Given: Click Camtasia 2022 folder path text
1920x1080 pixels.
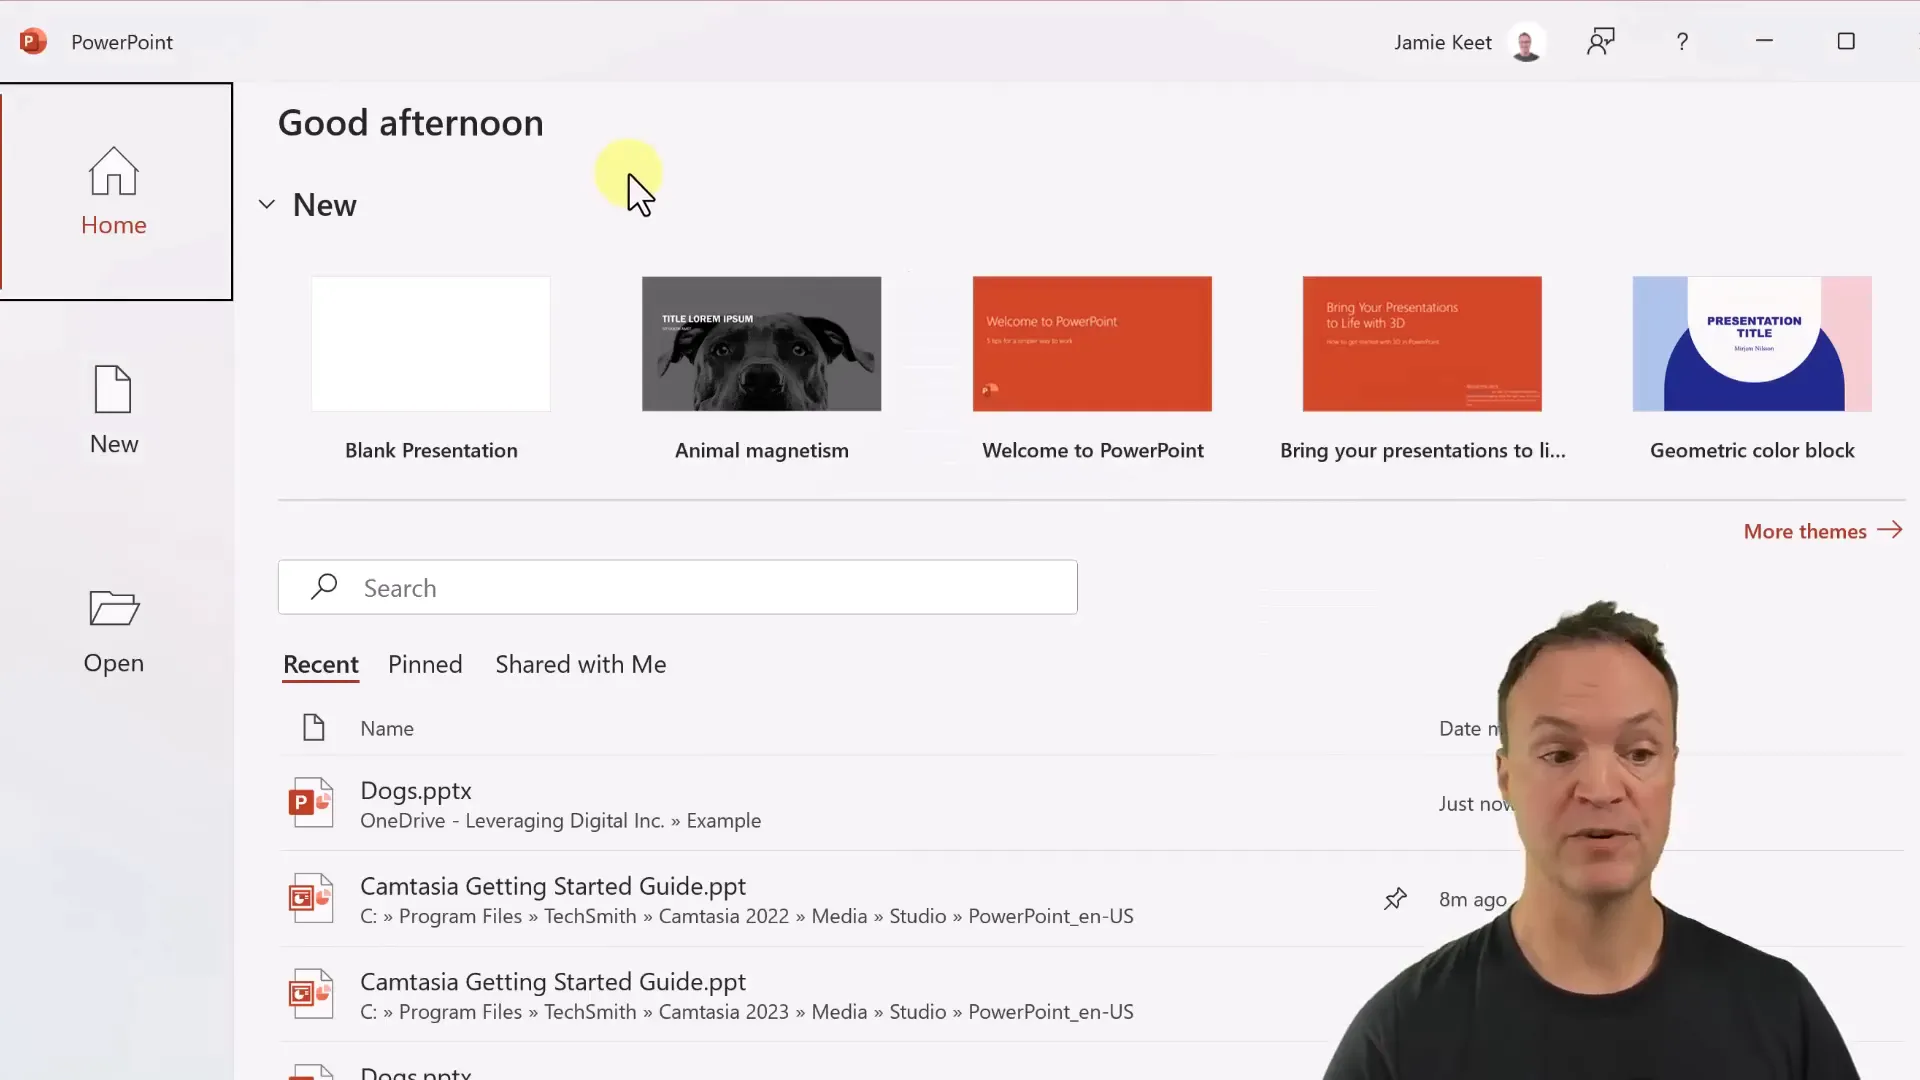Looking at the screenshot, I should coord(747,917).
